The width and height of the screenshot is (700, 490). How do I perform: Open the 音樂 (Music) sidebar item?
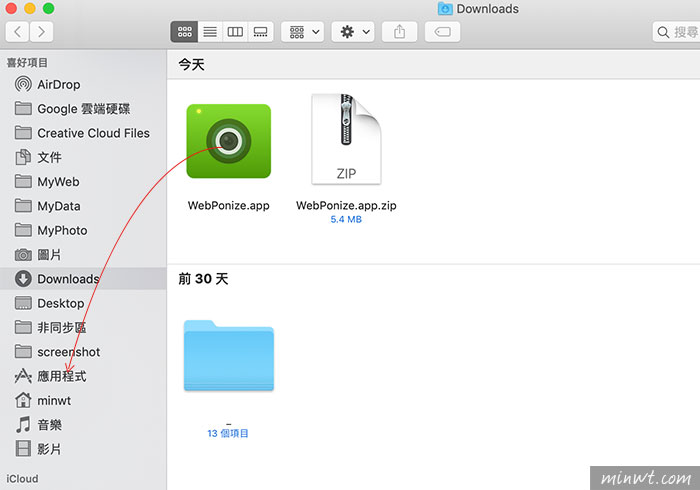pyautogui.click(x=49, y=425)
